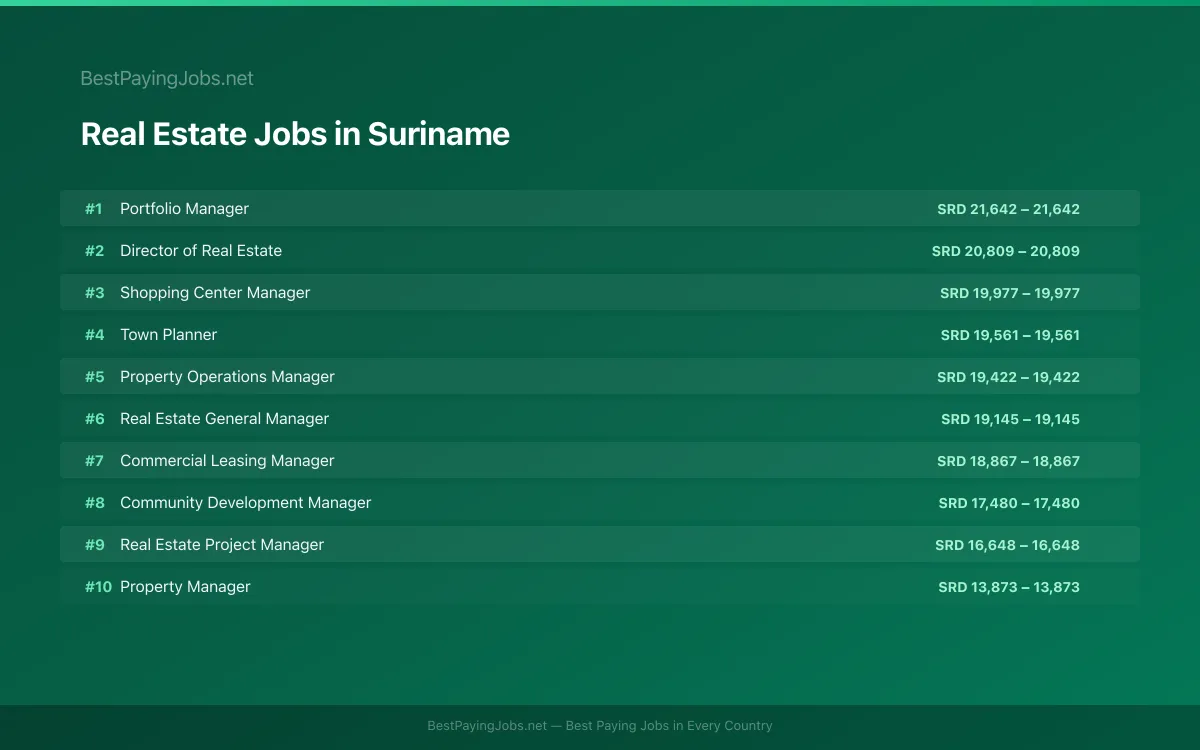1200x750 pixels.
Task: Click the #3 rank number
Action: 94,293
